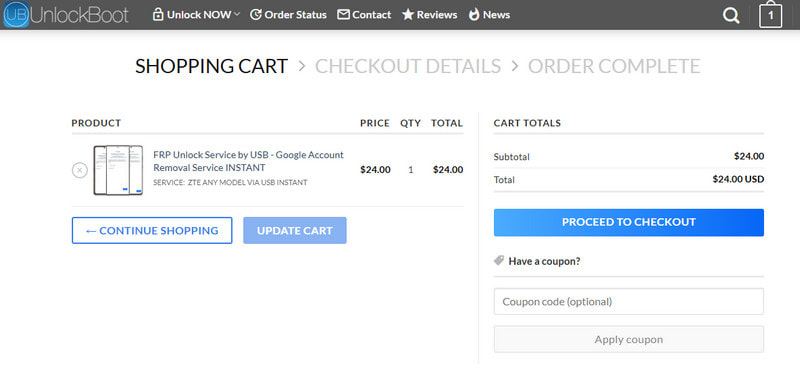Screen dimensions: 800x373
Task: Click the Order Complete step label
Action: click(614, 66)
